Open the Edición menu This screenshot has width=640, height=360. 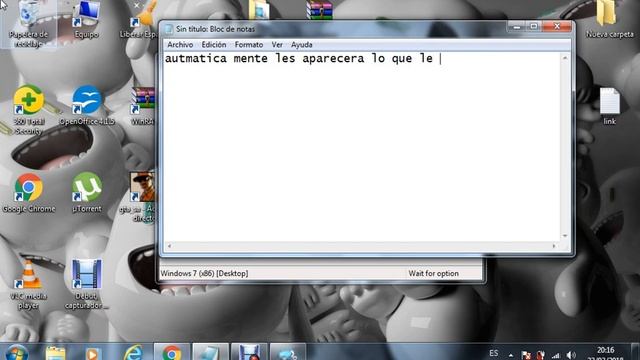pyautogui.click(x=213, y=45)
